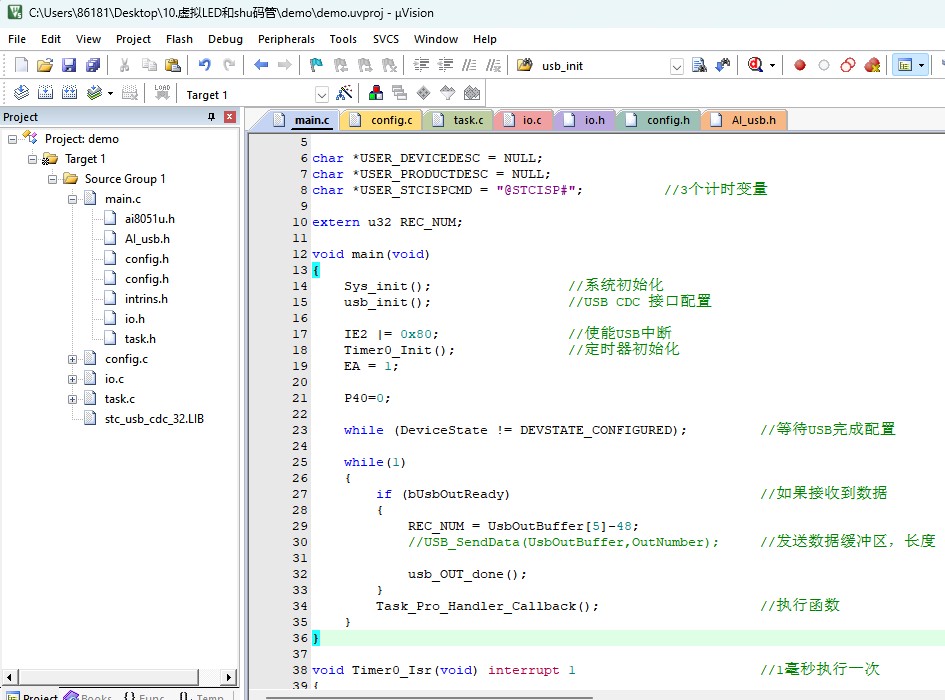Create a new file from the toolbar
945x700 pixels.
pos(21,65)
